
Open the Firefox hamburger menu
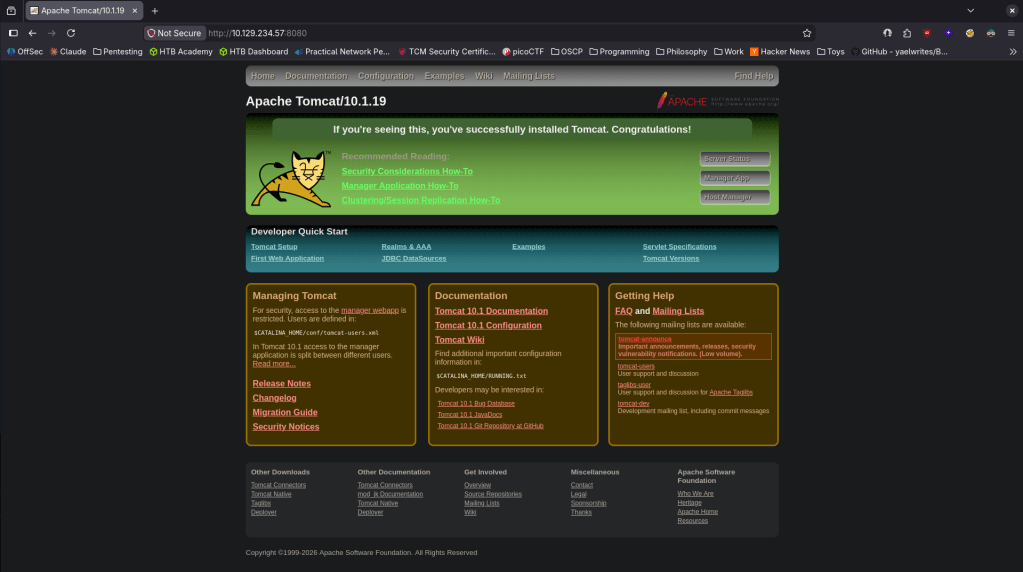1010,33
